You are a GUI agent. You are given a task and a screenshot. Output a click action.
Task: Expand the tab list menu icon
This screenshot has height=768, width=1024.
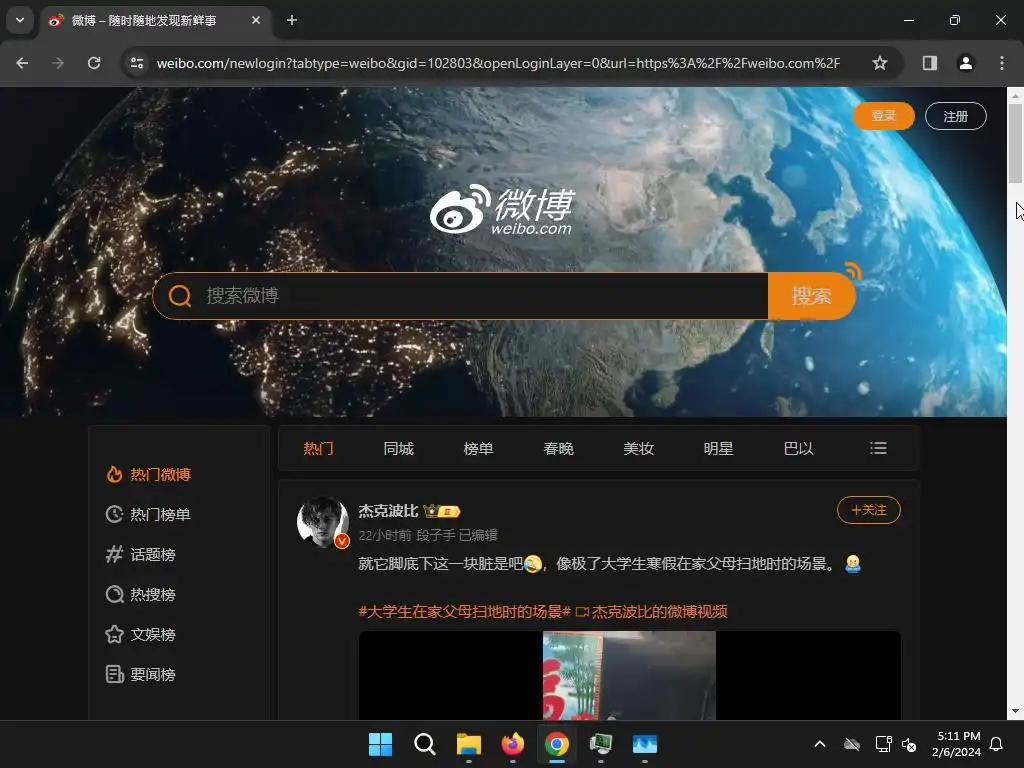[x=878, y=448]
